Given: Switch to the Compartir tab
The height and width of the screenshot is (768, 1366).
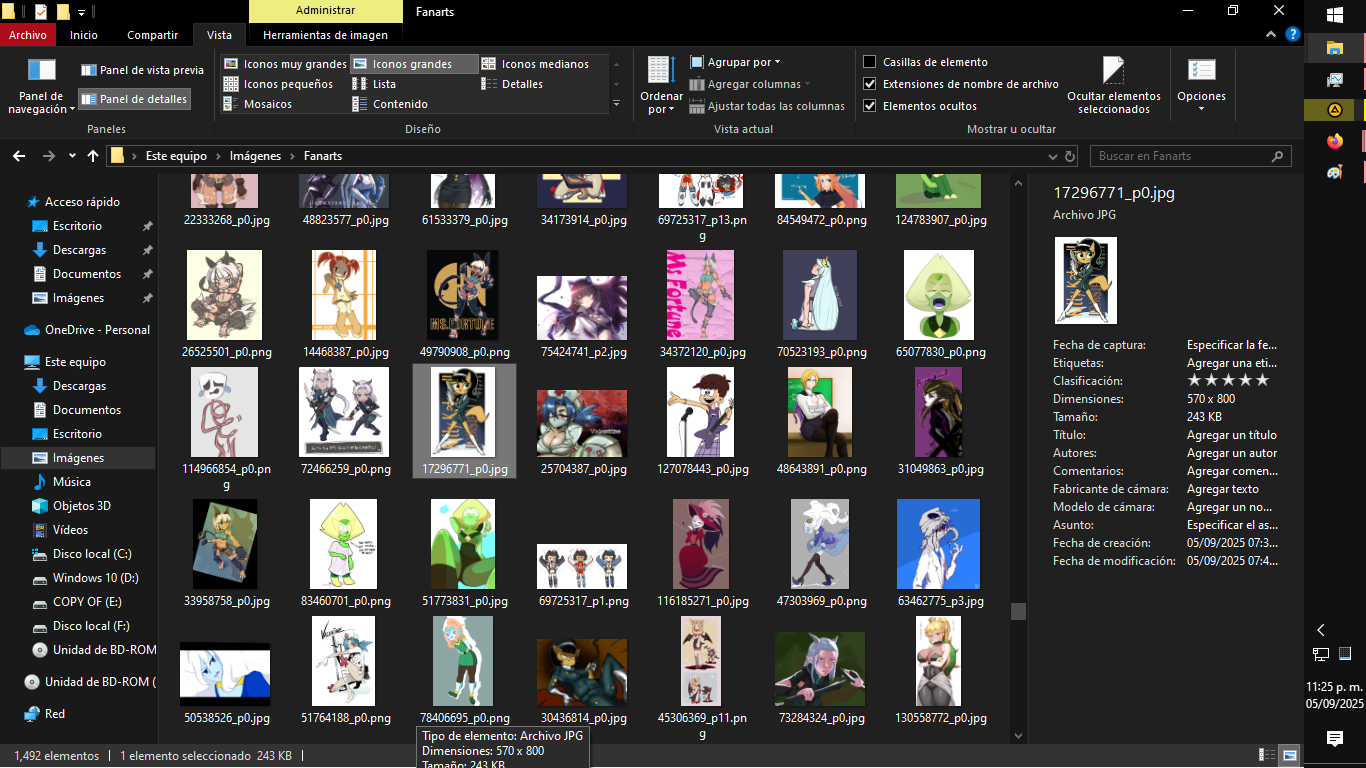Looking at the screenshot, I should (x=153, y=35).
